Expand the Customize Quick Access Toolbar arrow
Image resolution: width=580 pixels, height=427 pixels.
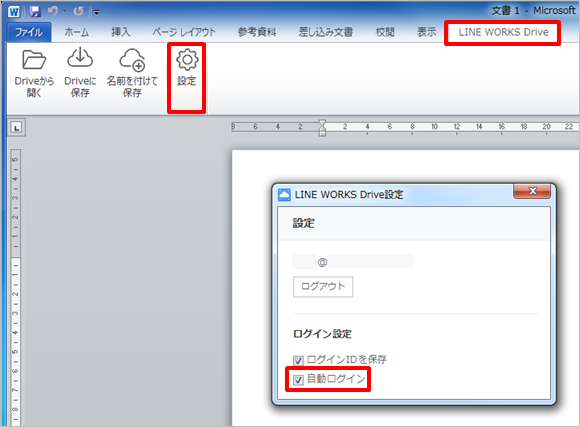(x=96, y=12)
